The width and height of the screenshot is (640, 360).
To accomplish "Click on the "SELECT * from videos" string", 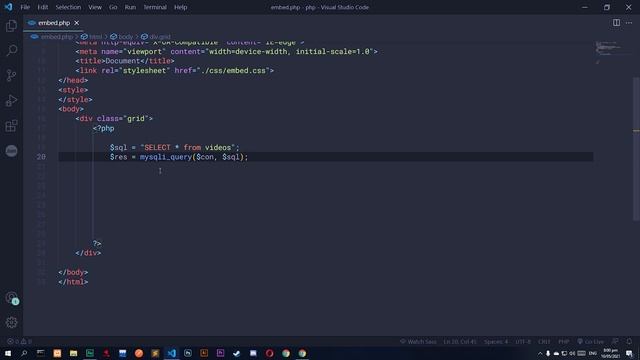I will (x=188, y=147).
